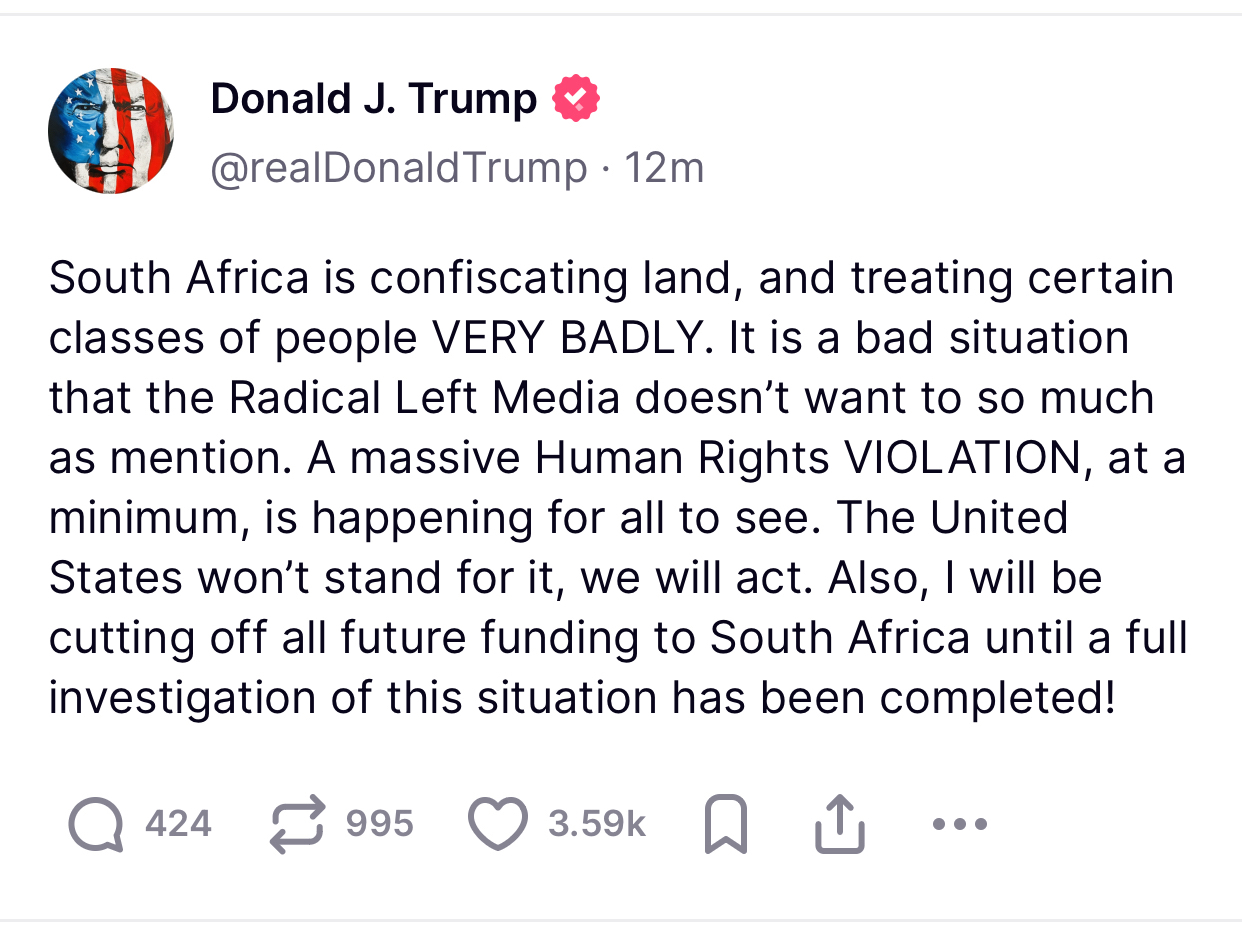Click the ReTruth repost arrows icon
Viewport: 1242px width, 928px height.
point(299,825)
